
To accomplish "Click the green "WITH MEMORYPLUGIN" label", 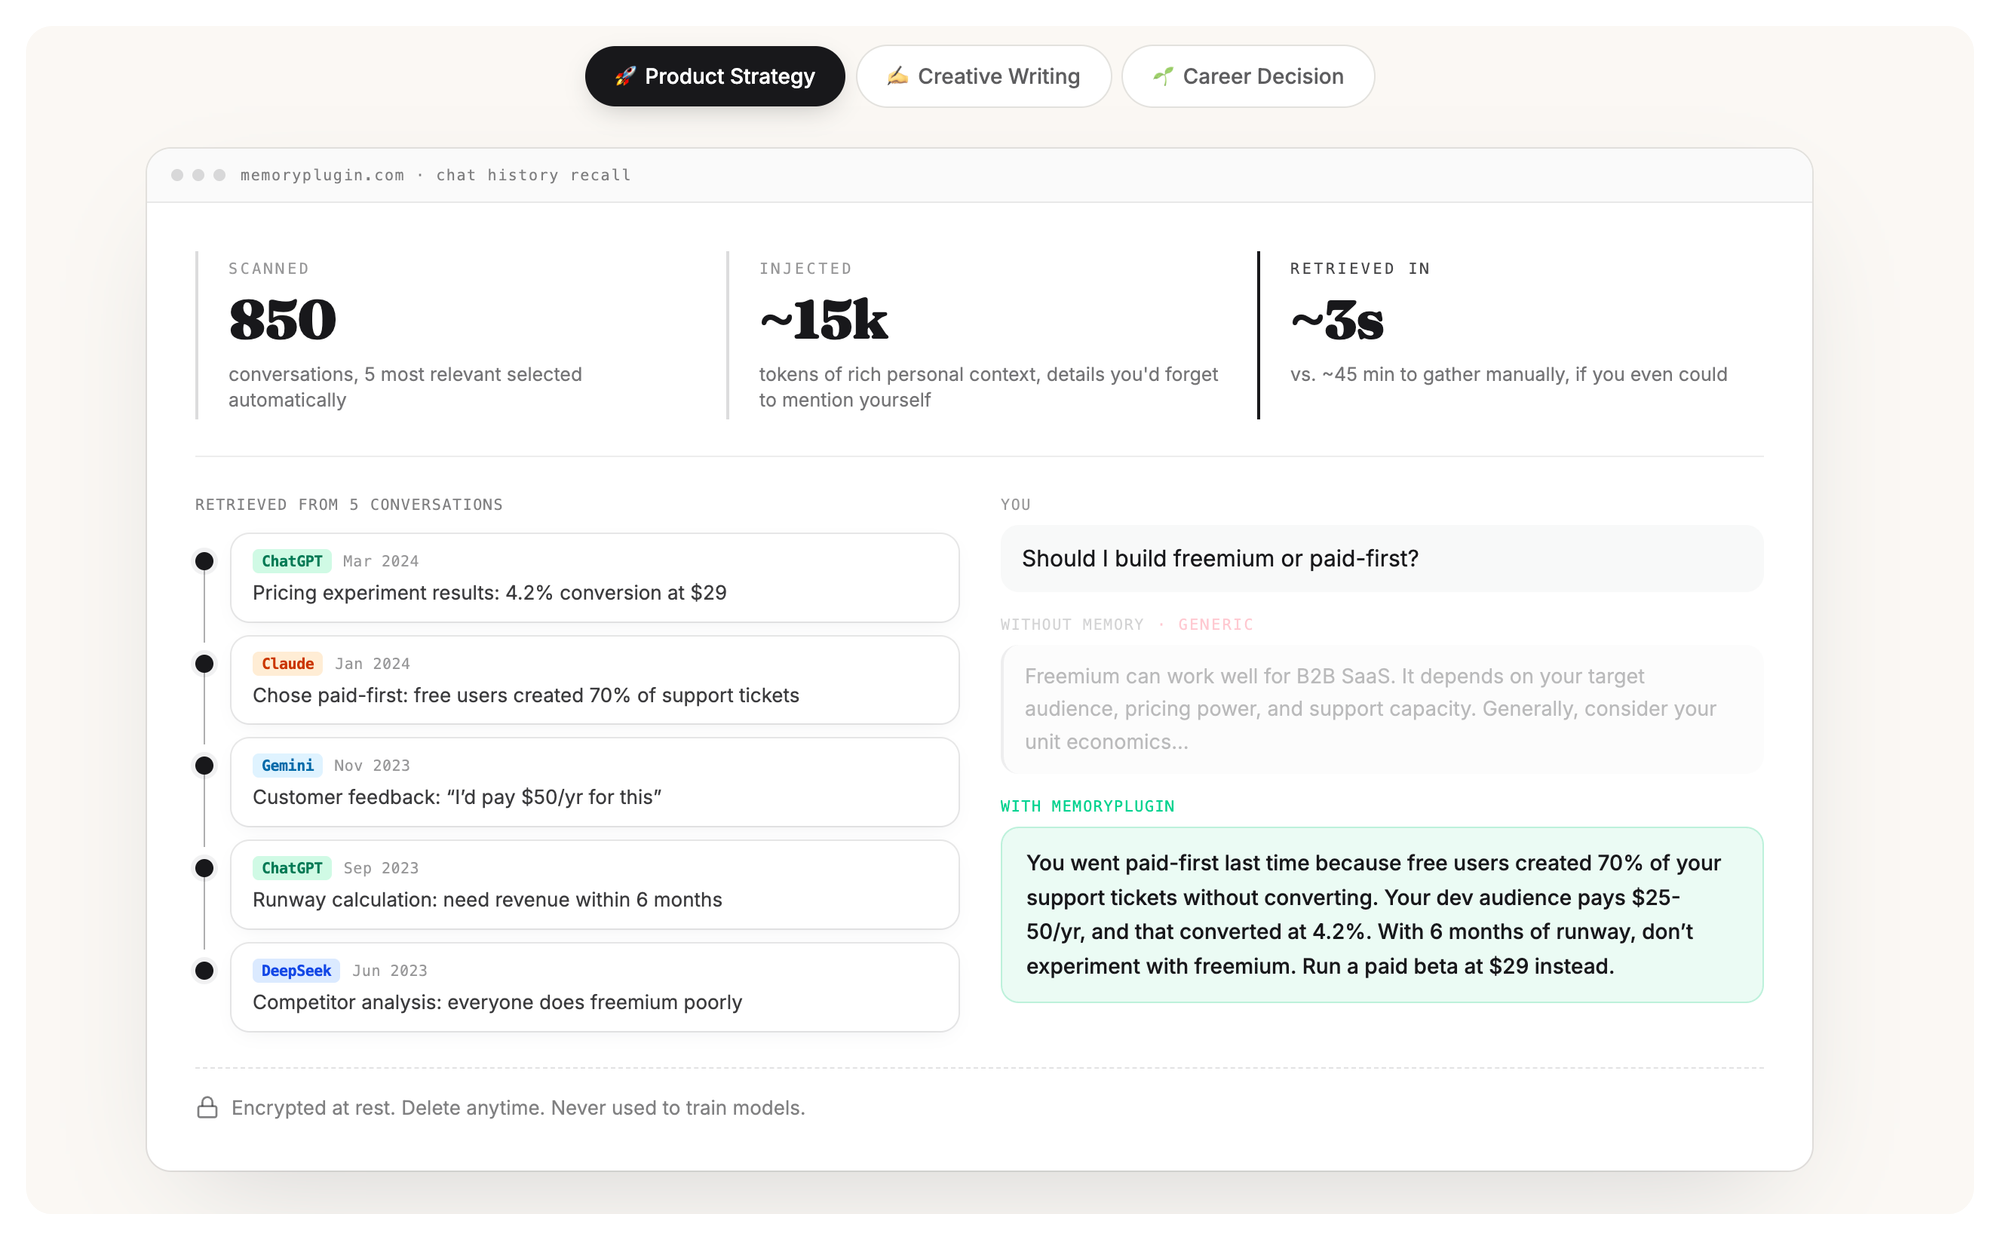I will coord(1088,806).
